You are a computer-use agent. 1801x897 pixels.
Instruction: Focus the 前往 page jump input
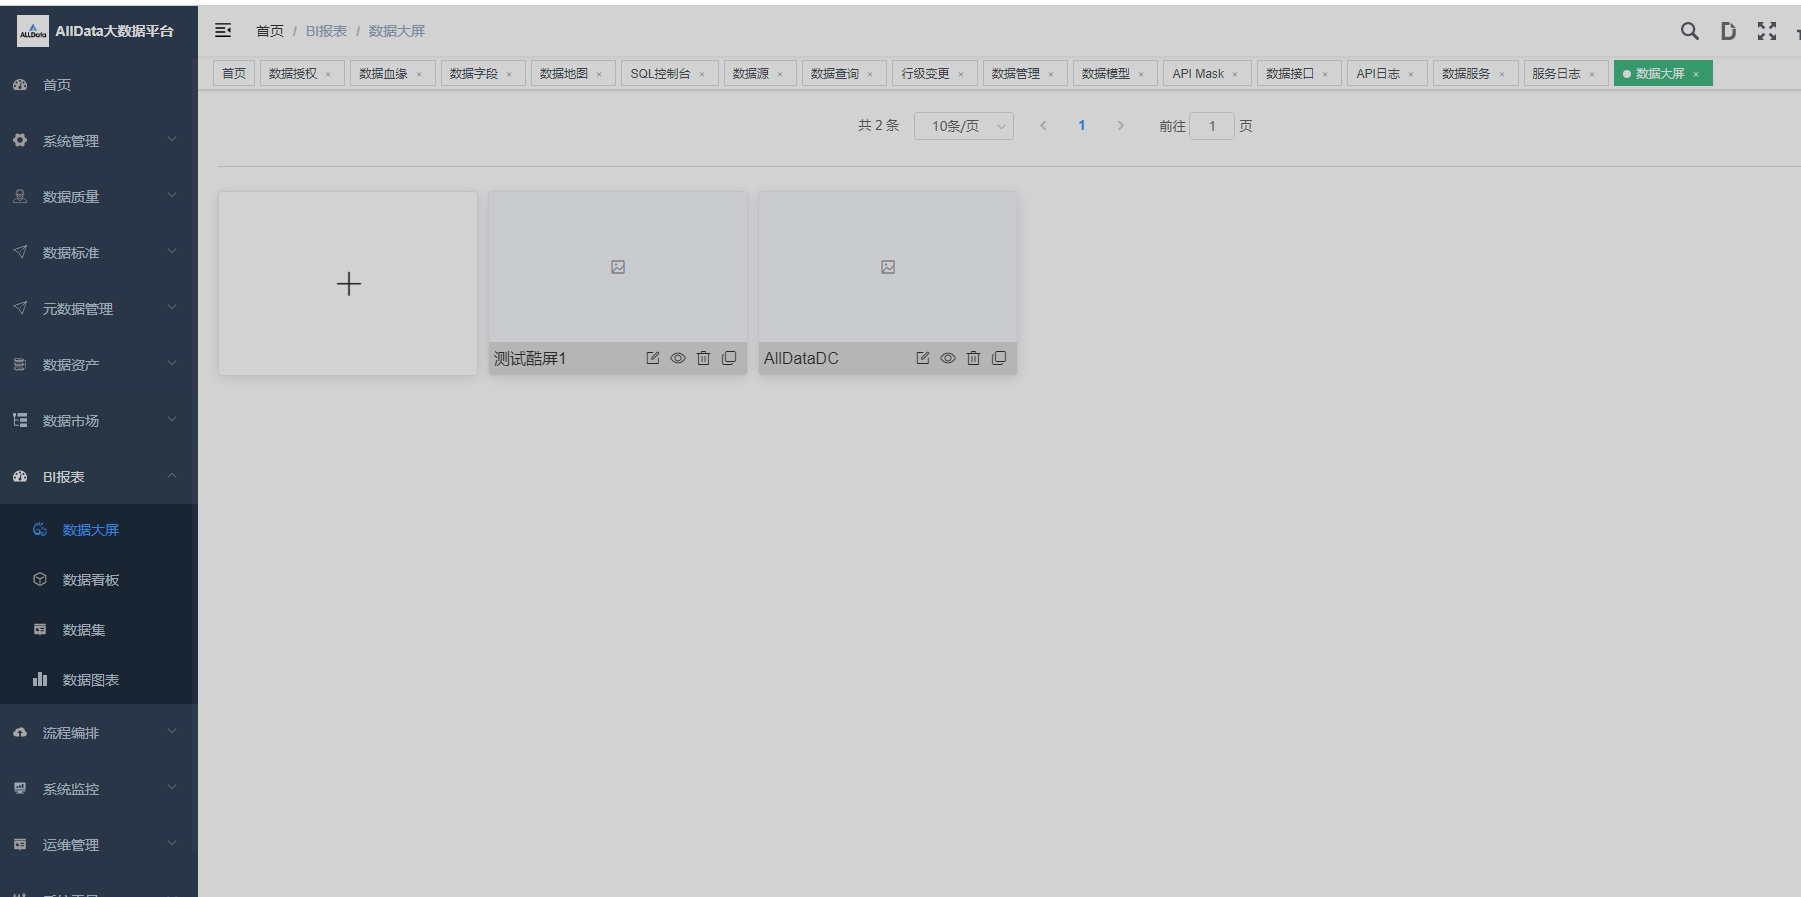1212,126
